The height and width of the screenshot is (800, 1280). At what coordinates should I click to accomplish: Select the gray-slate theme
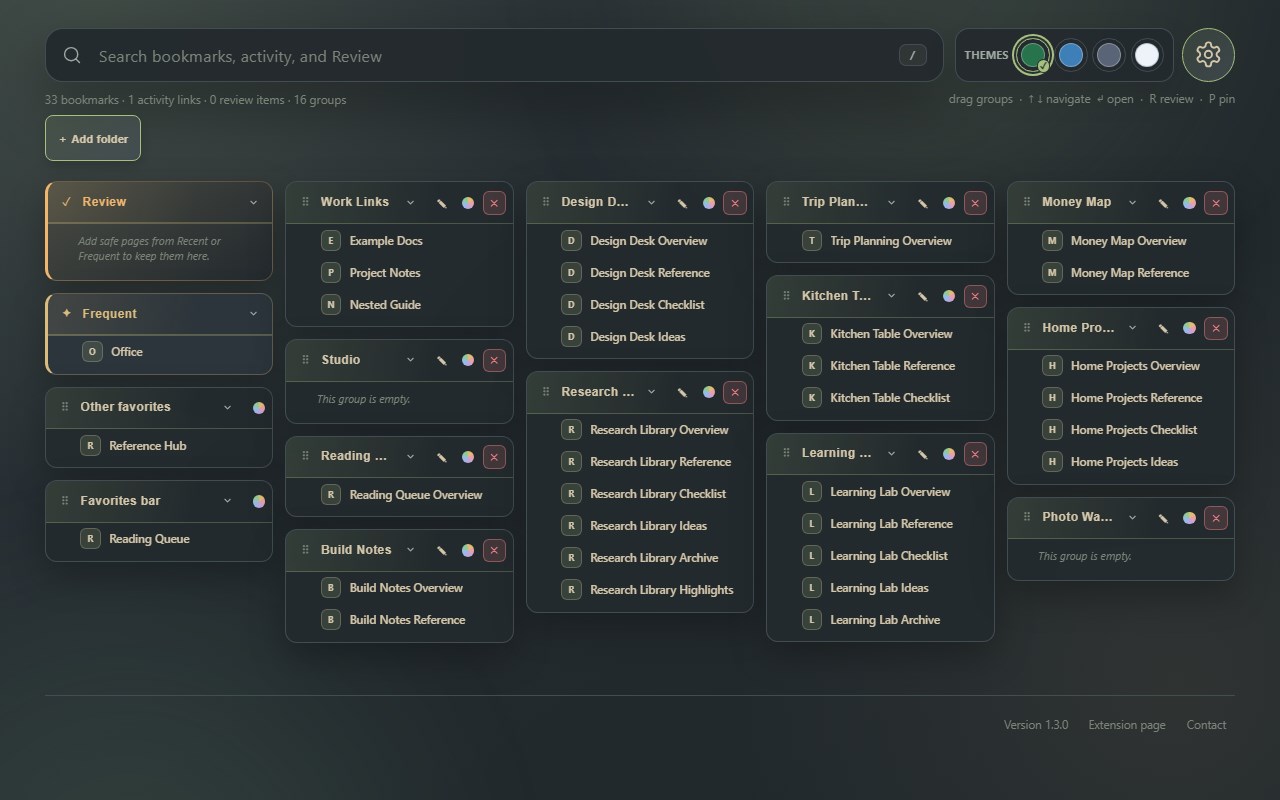point(1109,55)
